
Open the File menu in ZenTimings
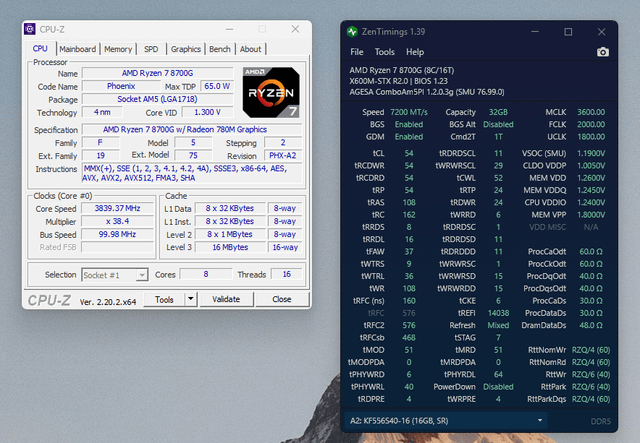click(x=357, y=52)
